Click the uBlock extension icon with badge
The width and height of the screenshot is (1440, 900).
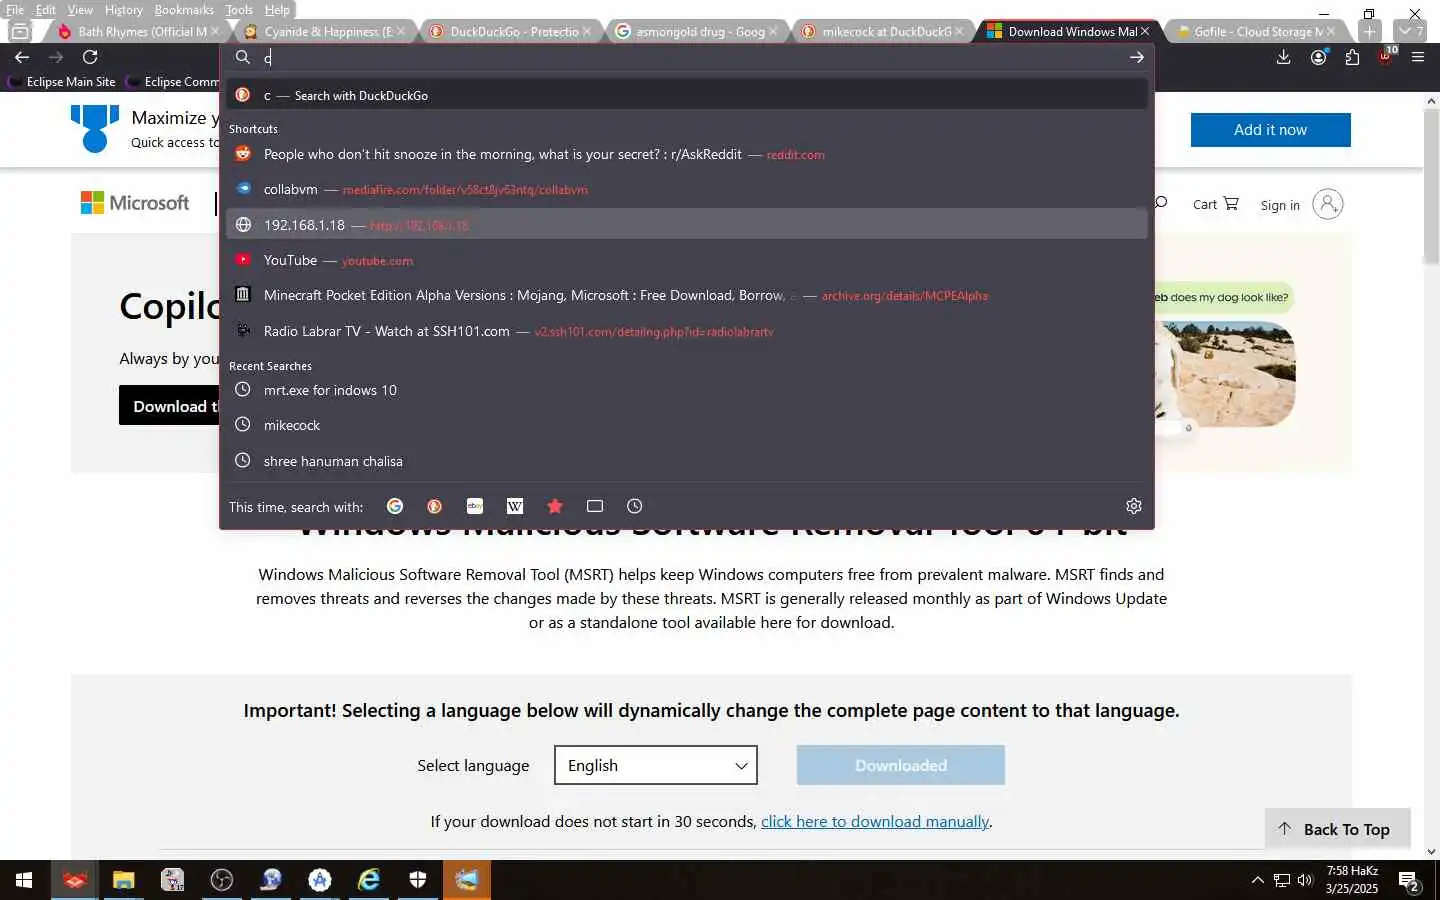[x=1386, y=56]
